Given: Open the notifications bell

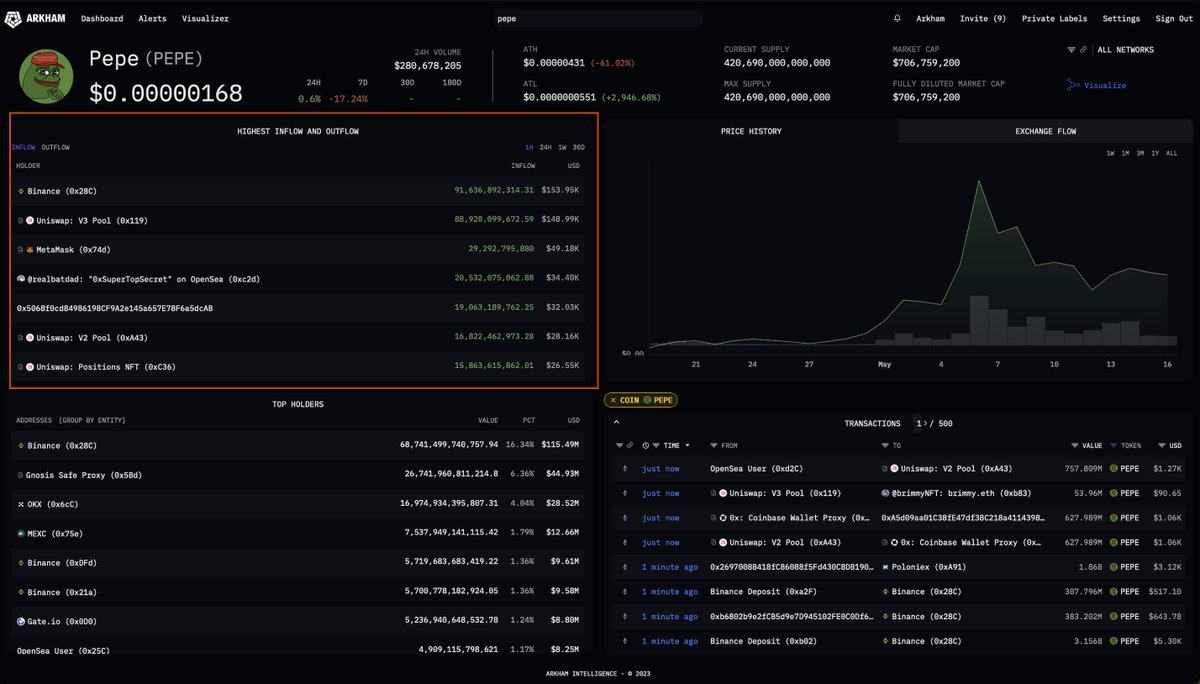Looking at the screenshot, I should pyautogui.click(x=897, y=18).
